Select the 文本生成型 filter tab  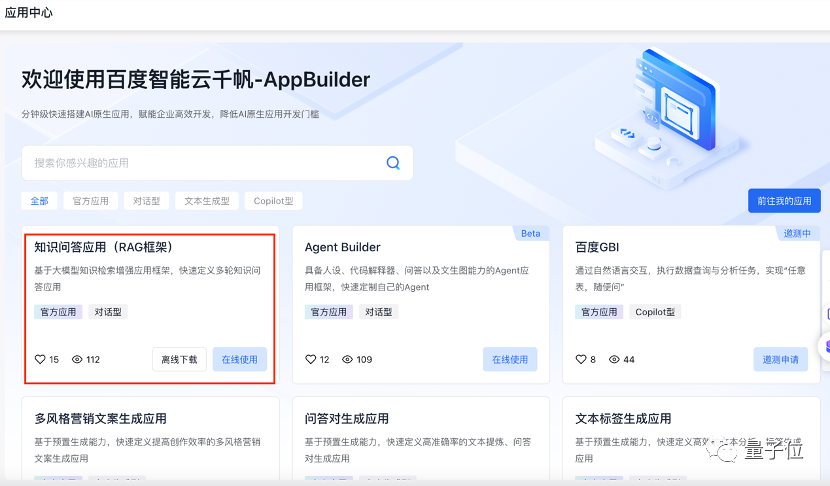[x=207, y=201]
